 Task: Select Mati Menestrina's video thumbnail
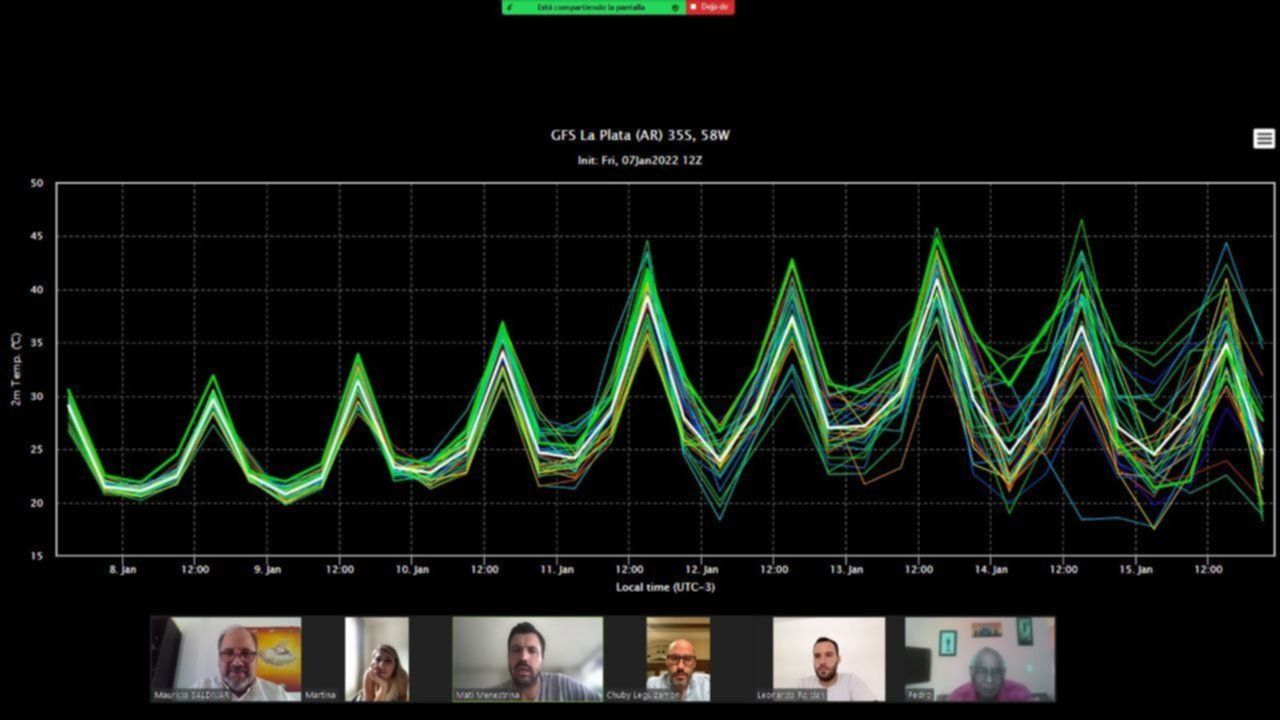(527, 658)
